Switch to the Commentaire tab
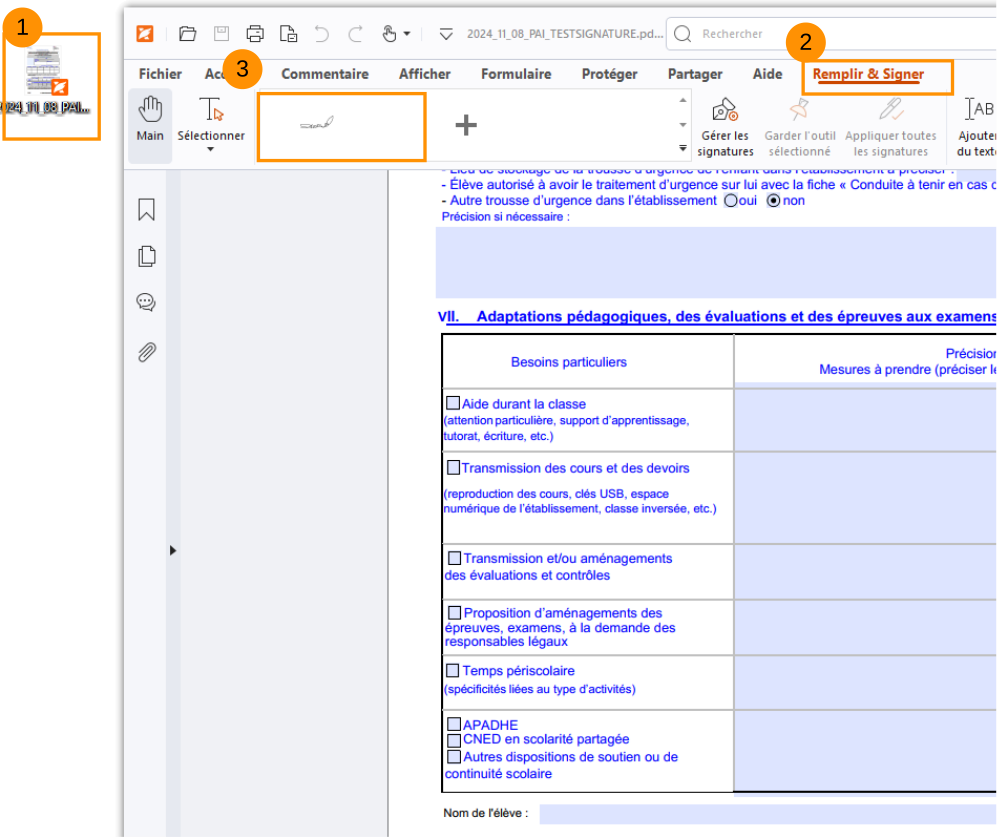The height and width of the screenshot is (840, 1000). click(325, 73)
